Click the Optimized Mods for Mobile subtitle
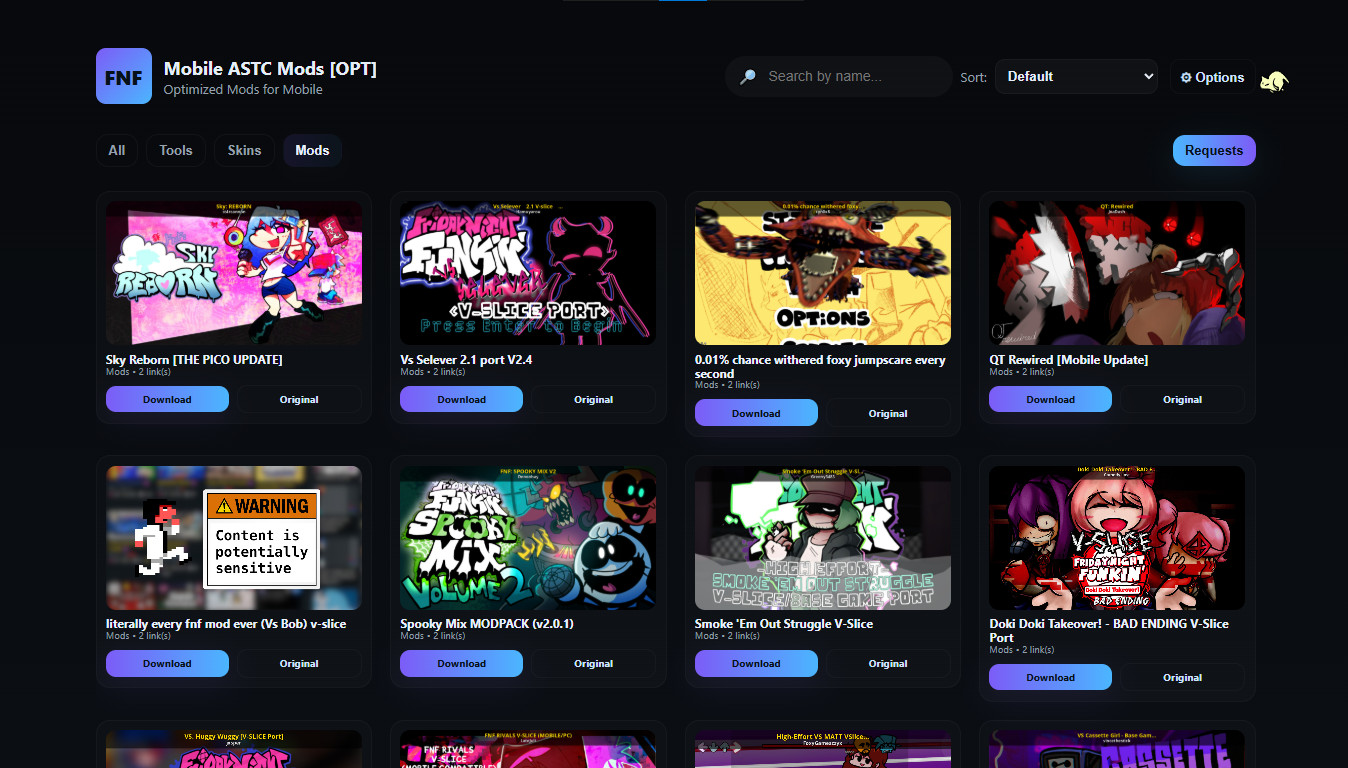1348x768 pixels. point(243,90)
